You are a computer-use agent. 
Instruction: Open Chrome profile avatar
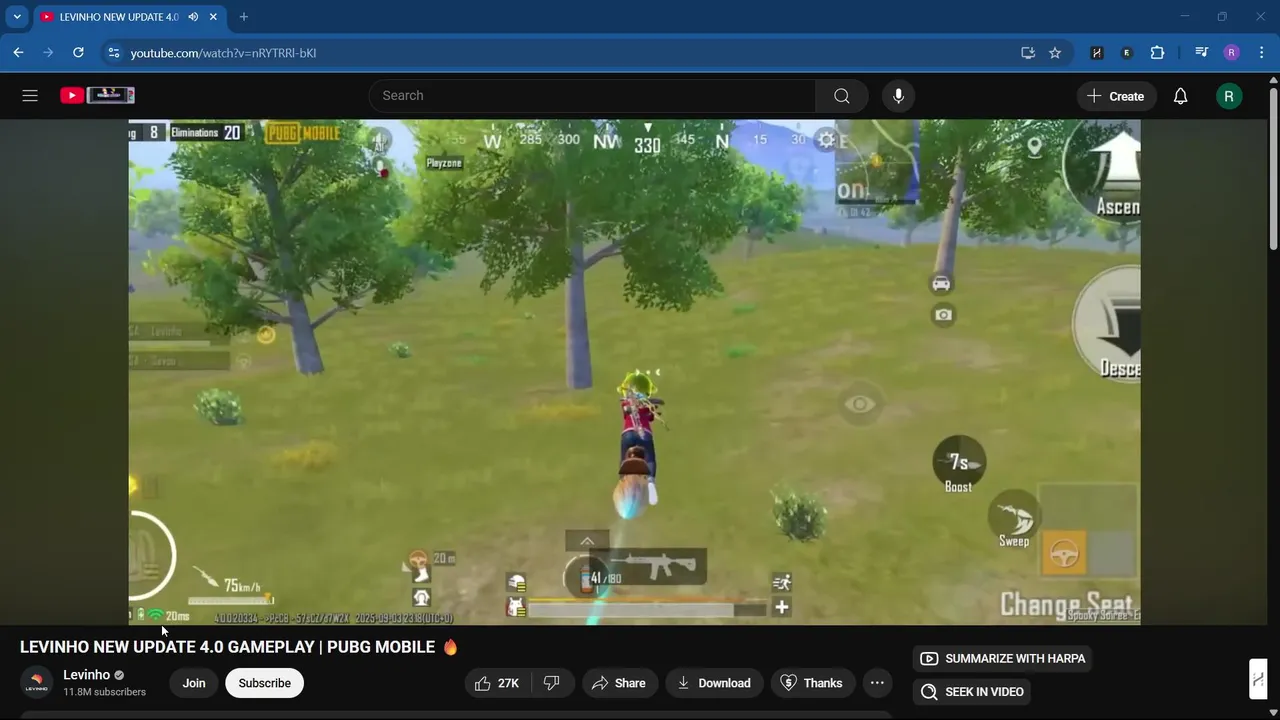tap(1232, 53)
